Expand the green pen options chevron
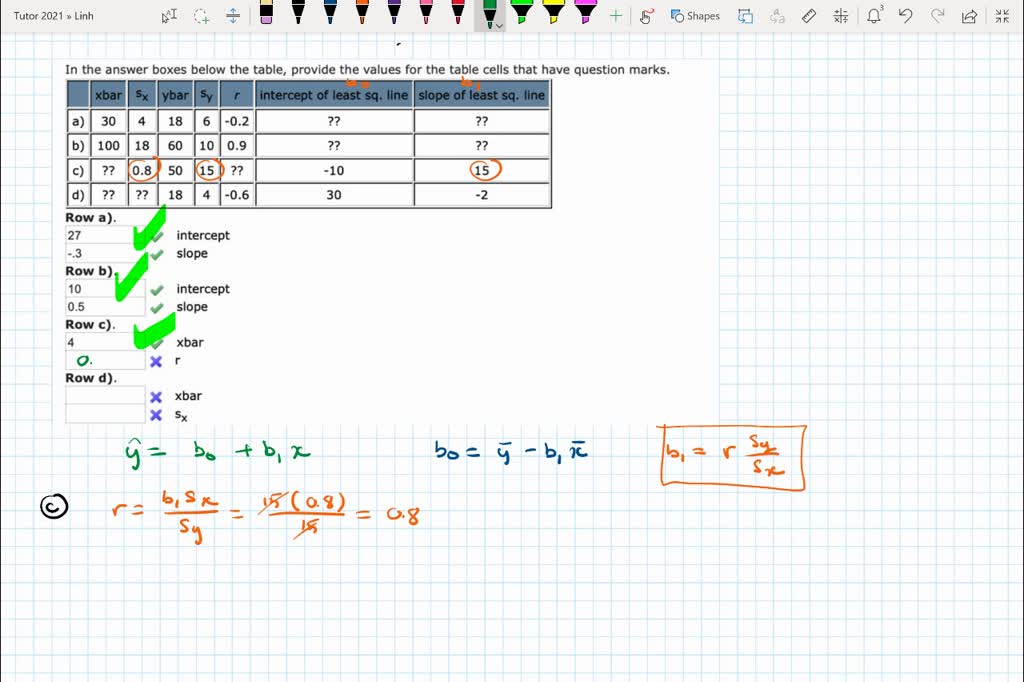This screenshot has width=1024, height=682. pyautogui.click(x=497, y=26)
